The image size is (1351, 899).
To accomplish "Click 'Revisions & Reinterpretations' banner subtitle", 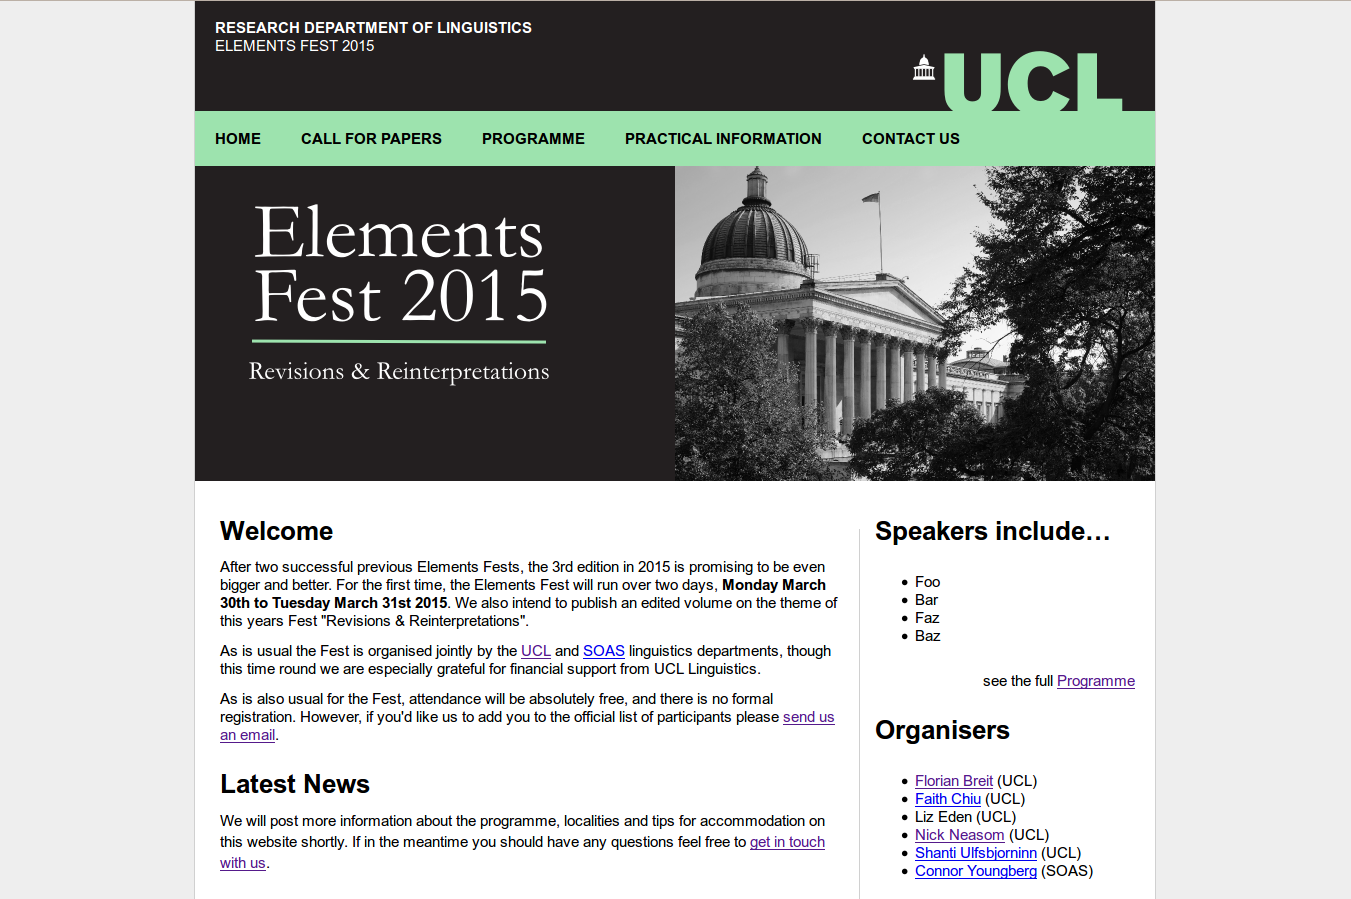I will click(x=399, y=372).
